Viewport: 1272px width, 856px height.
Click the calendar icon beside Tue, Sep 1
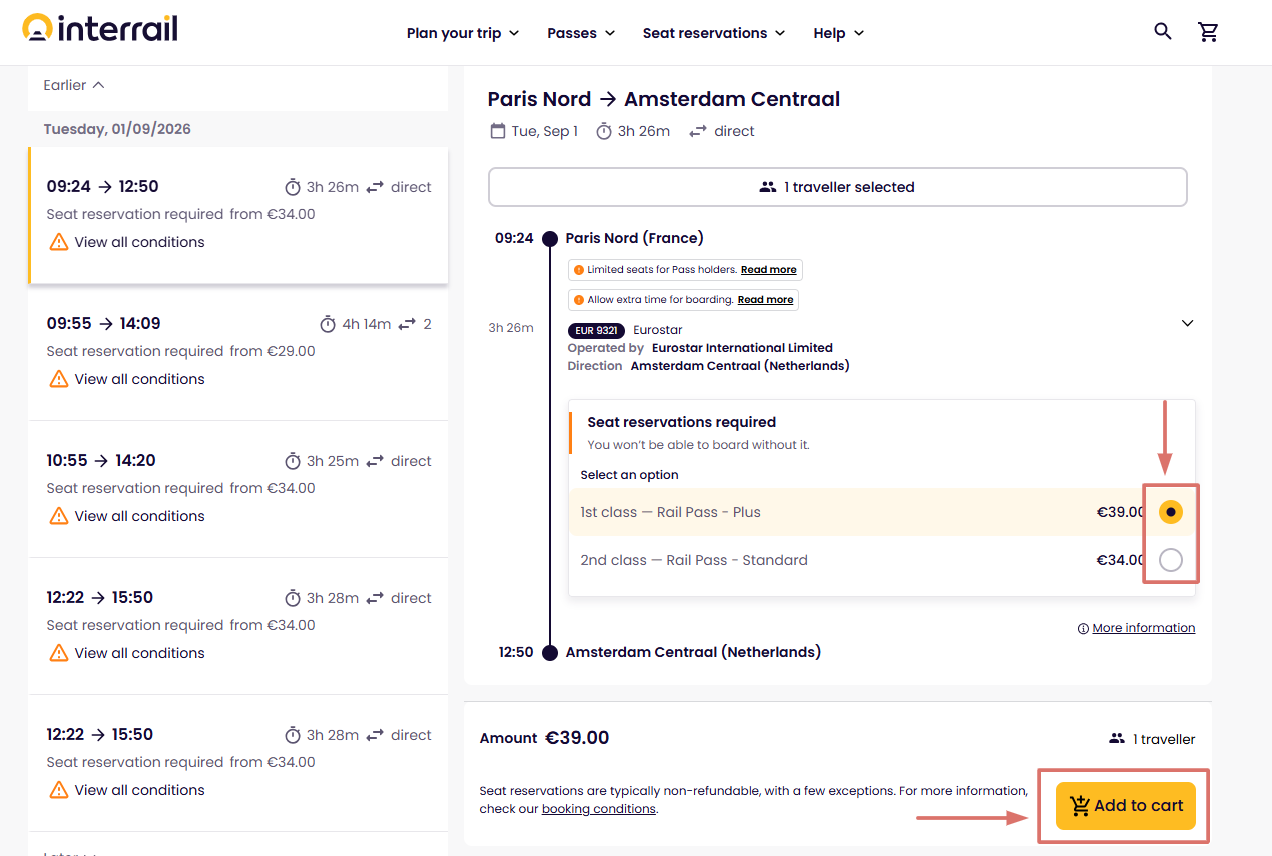pyautogui.click(x=497, y=131)
